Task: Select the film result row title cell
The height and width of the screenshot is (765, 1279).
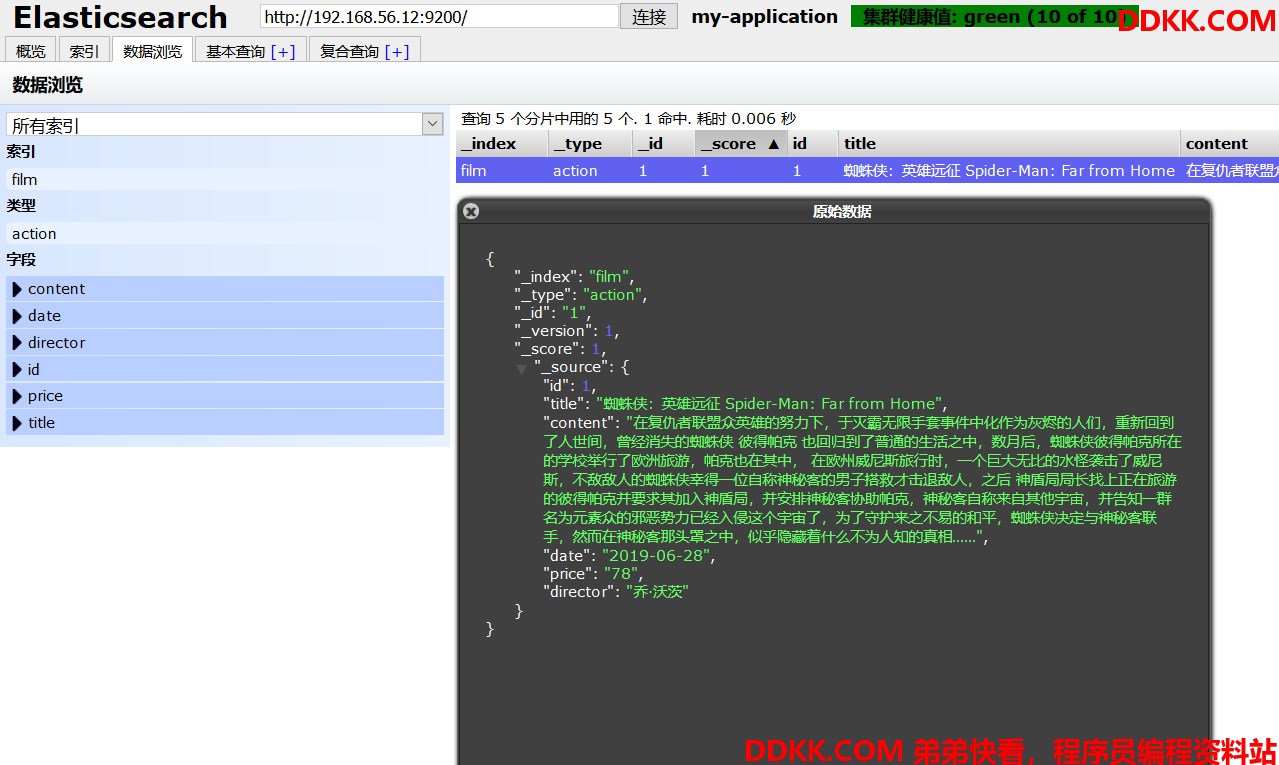Action: (x=1009, y=171)
